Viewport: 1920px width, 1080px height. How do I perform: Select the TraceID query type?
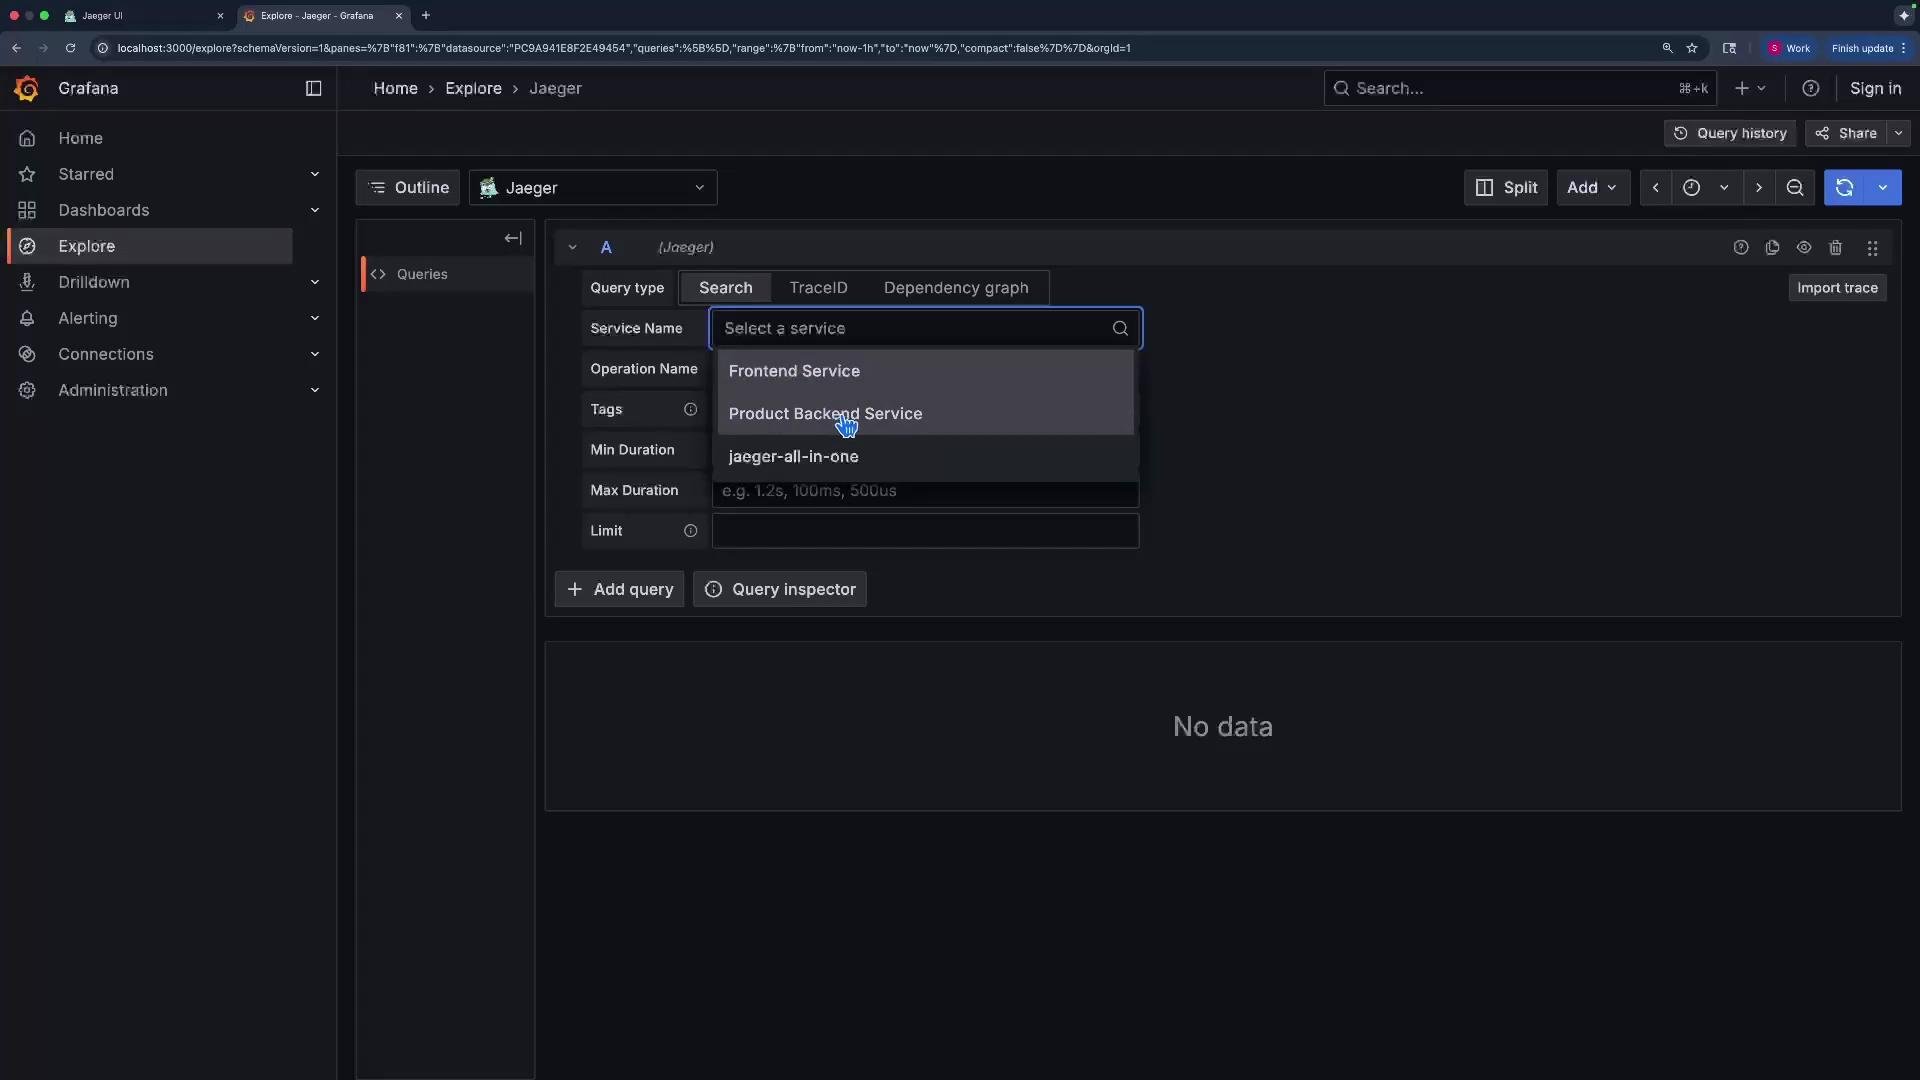[x=818, y=288]
